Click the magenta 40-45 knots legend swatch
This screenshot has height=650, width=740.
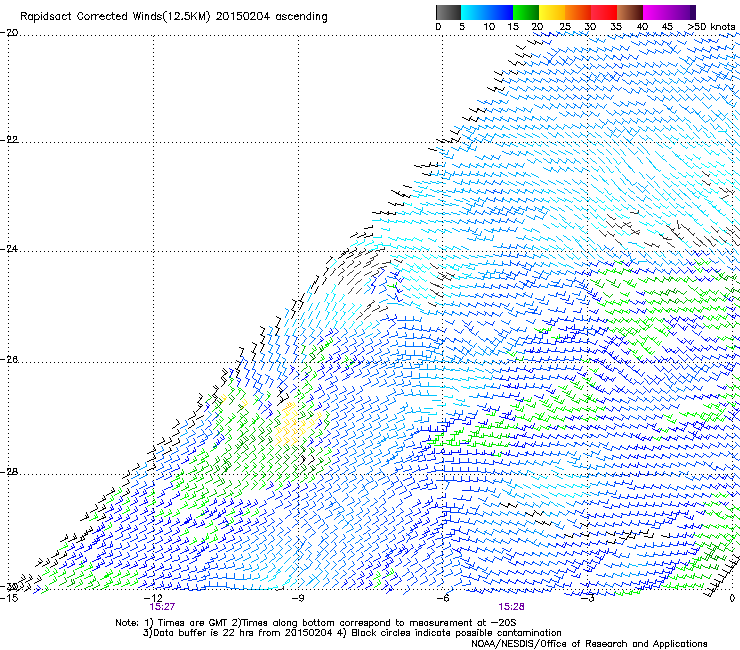[656, 12]
